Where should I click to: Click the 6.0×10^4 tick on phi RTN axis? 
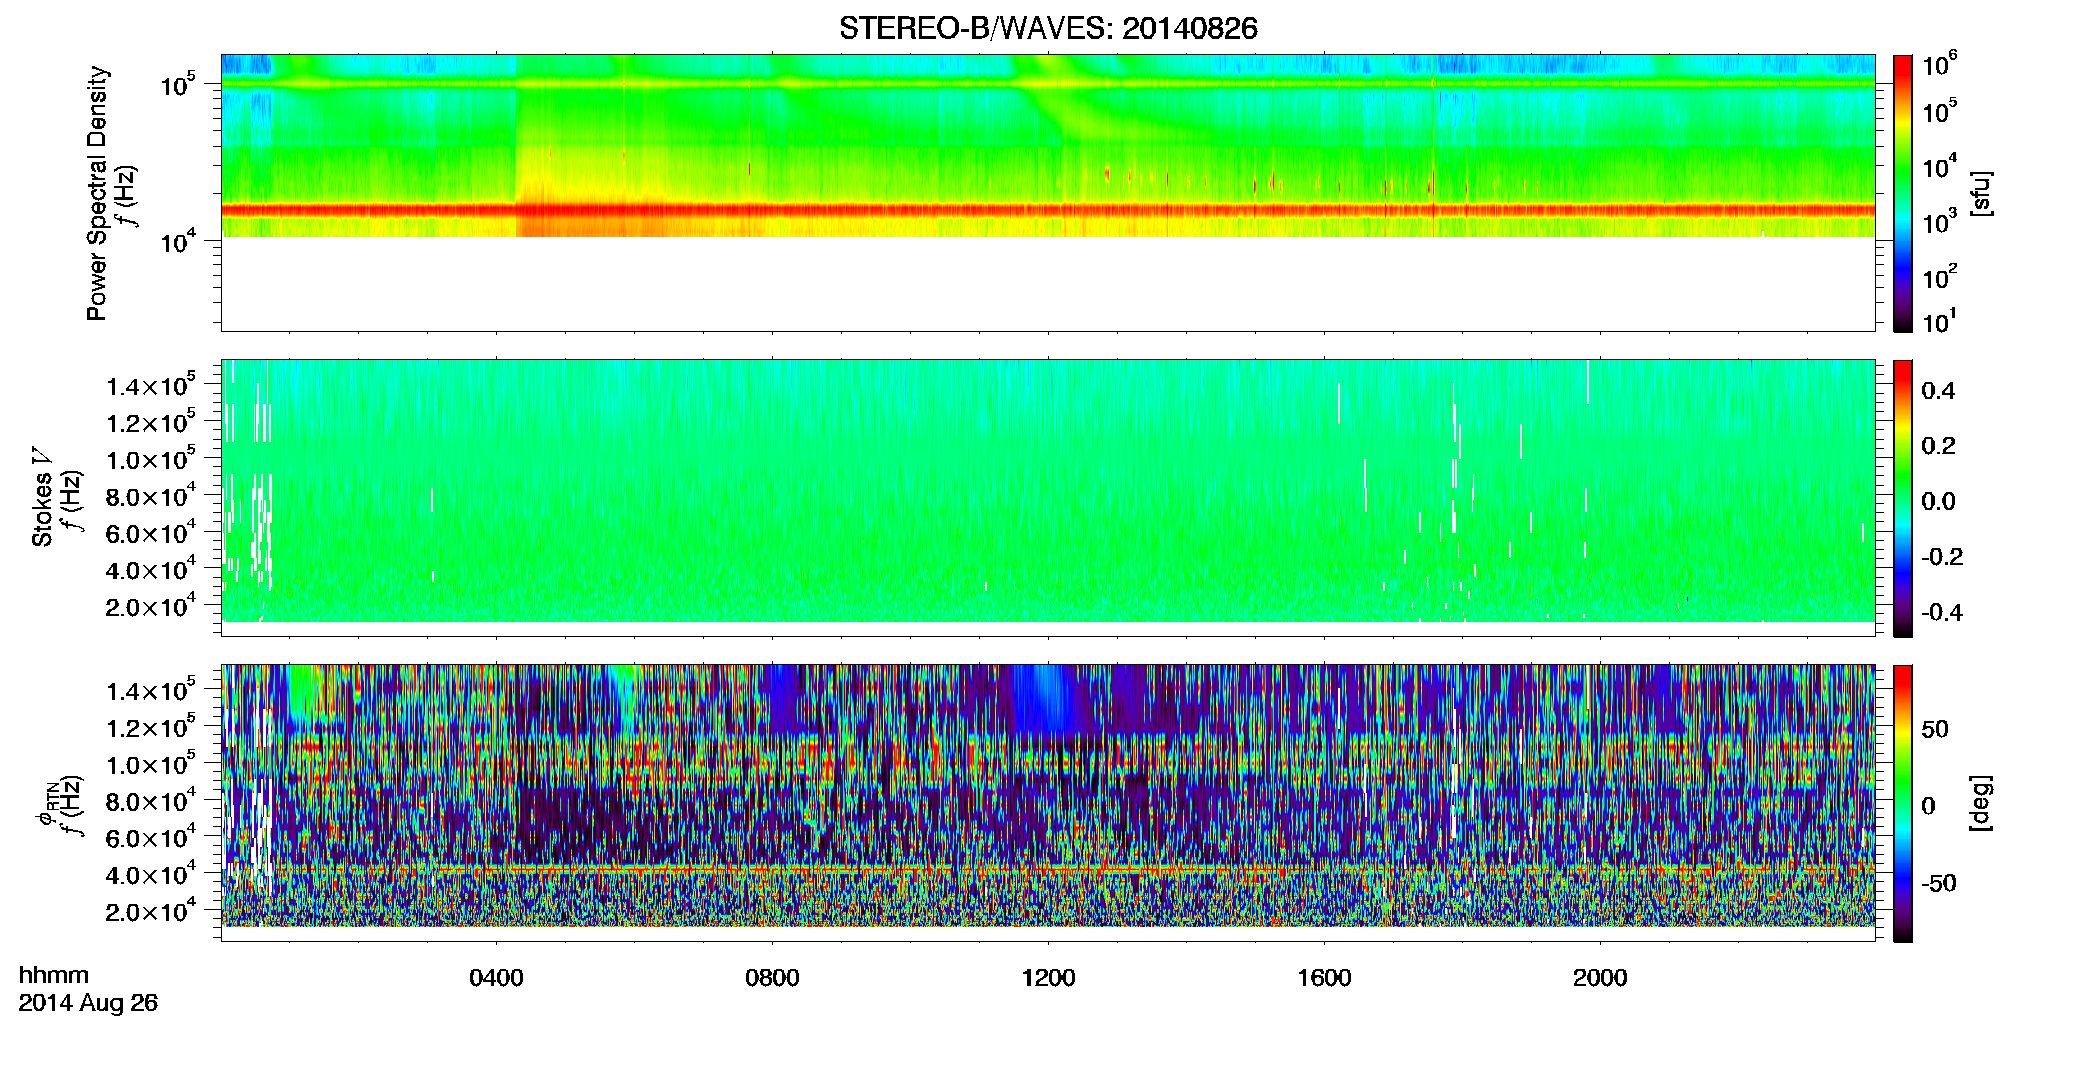tap(152, 837)
